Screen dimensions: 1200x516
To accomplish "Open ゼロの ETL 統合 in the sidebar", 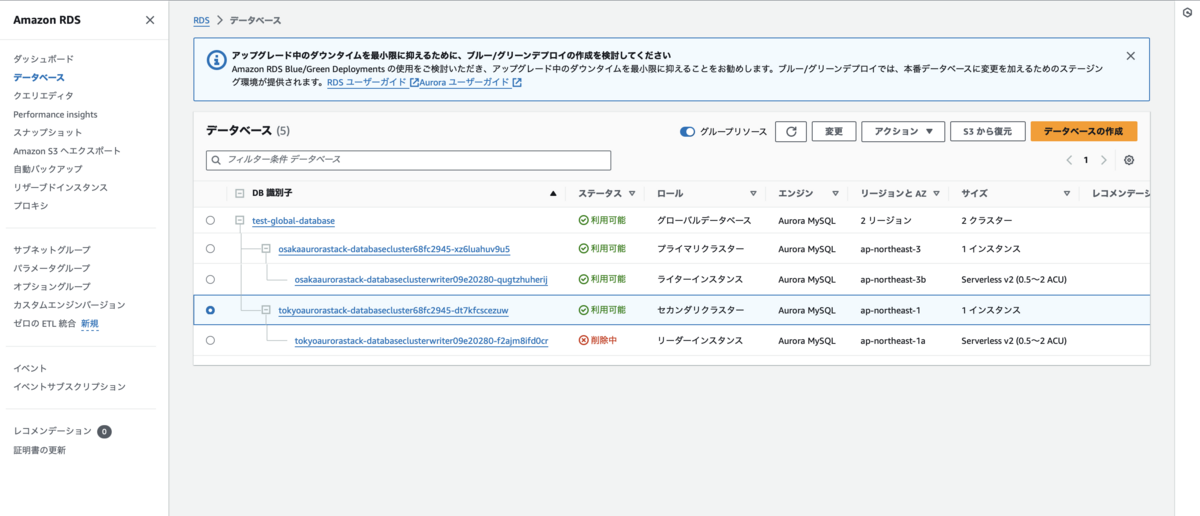I will pos(45,323).
